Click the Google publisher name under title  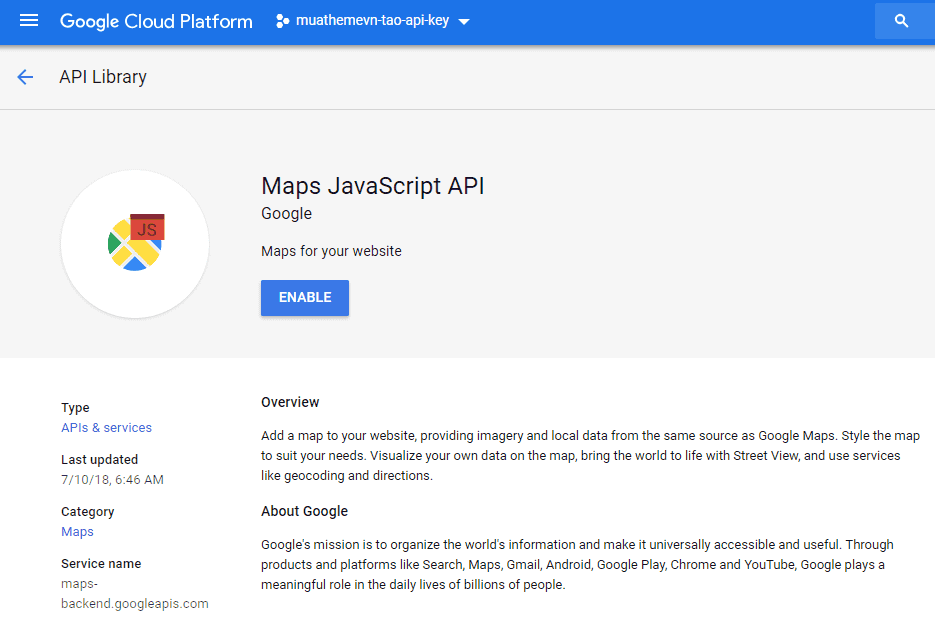point(286,214)
